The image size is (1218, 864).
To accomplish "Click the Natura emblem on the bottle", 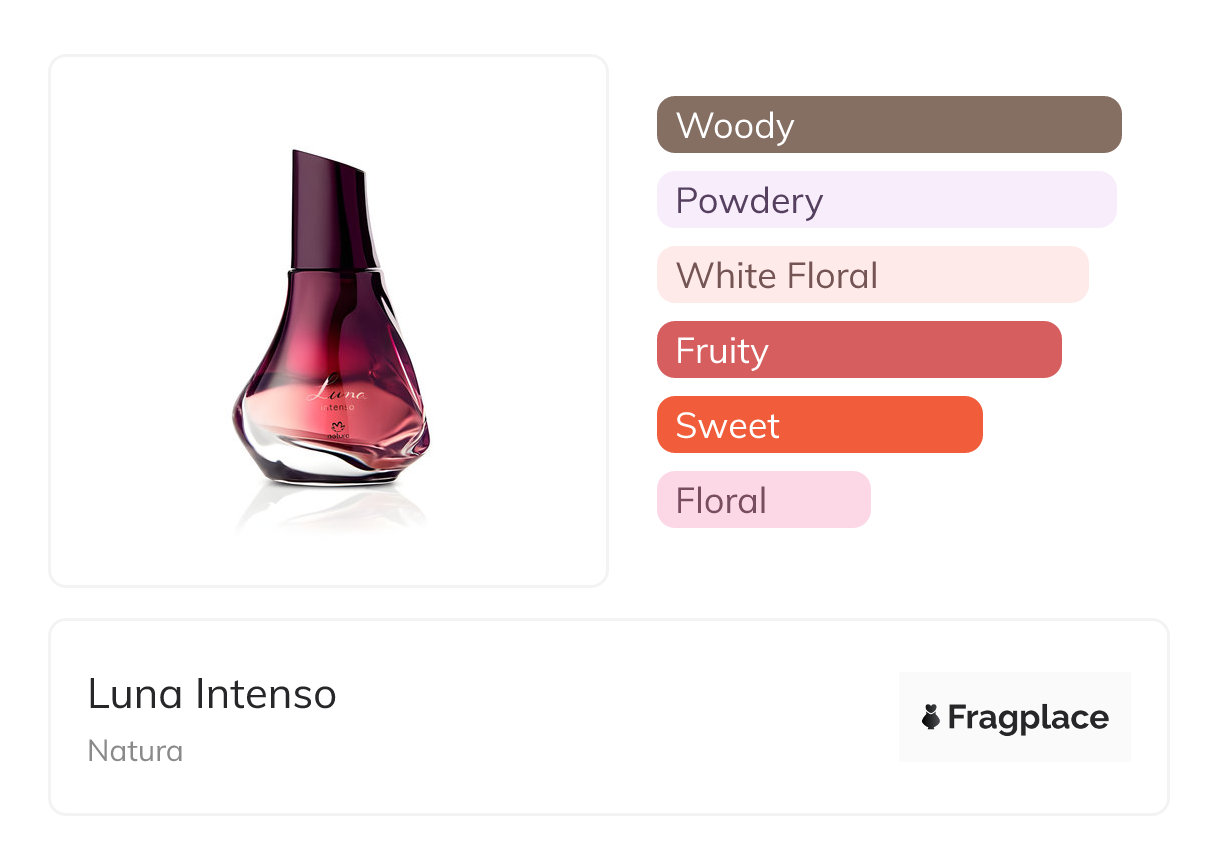I will coord(340,425).
